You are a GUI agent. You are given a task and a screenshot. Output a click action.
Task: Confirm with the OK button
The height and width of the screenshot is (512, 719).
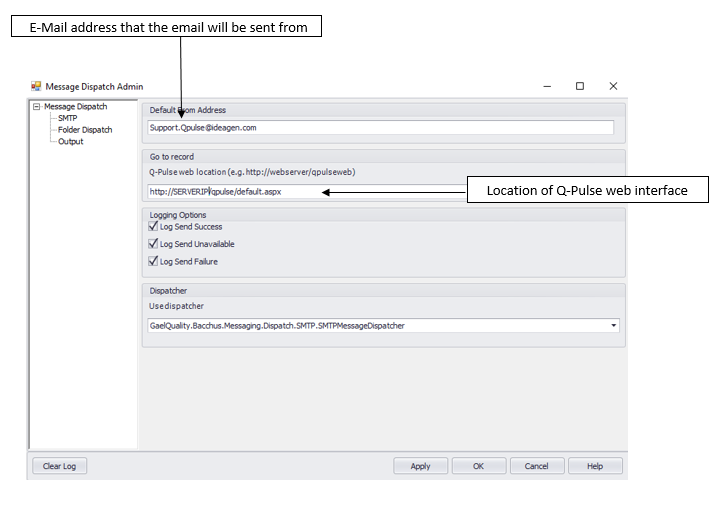click(479, 466)
